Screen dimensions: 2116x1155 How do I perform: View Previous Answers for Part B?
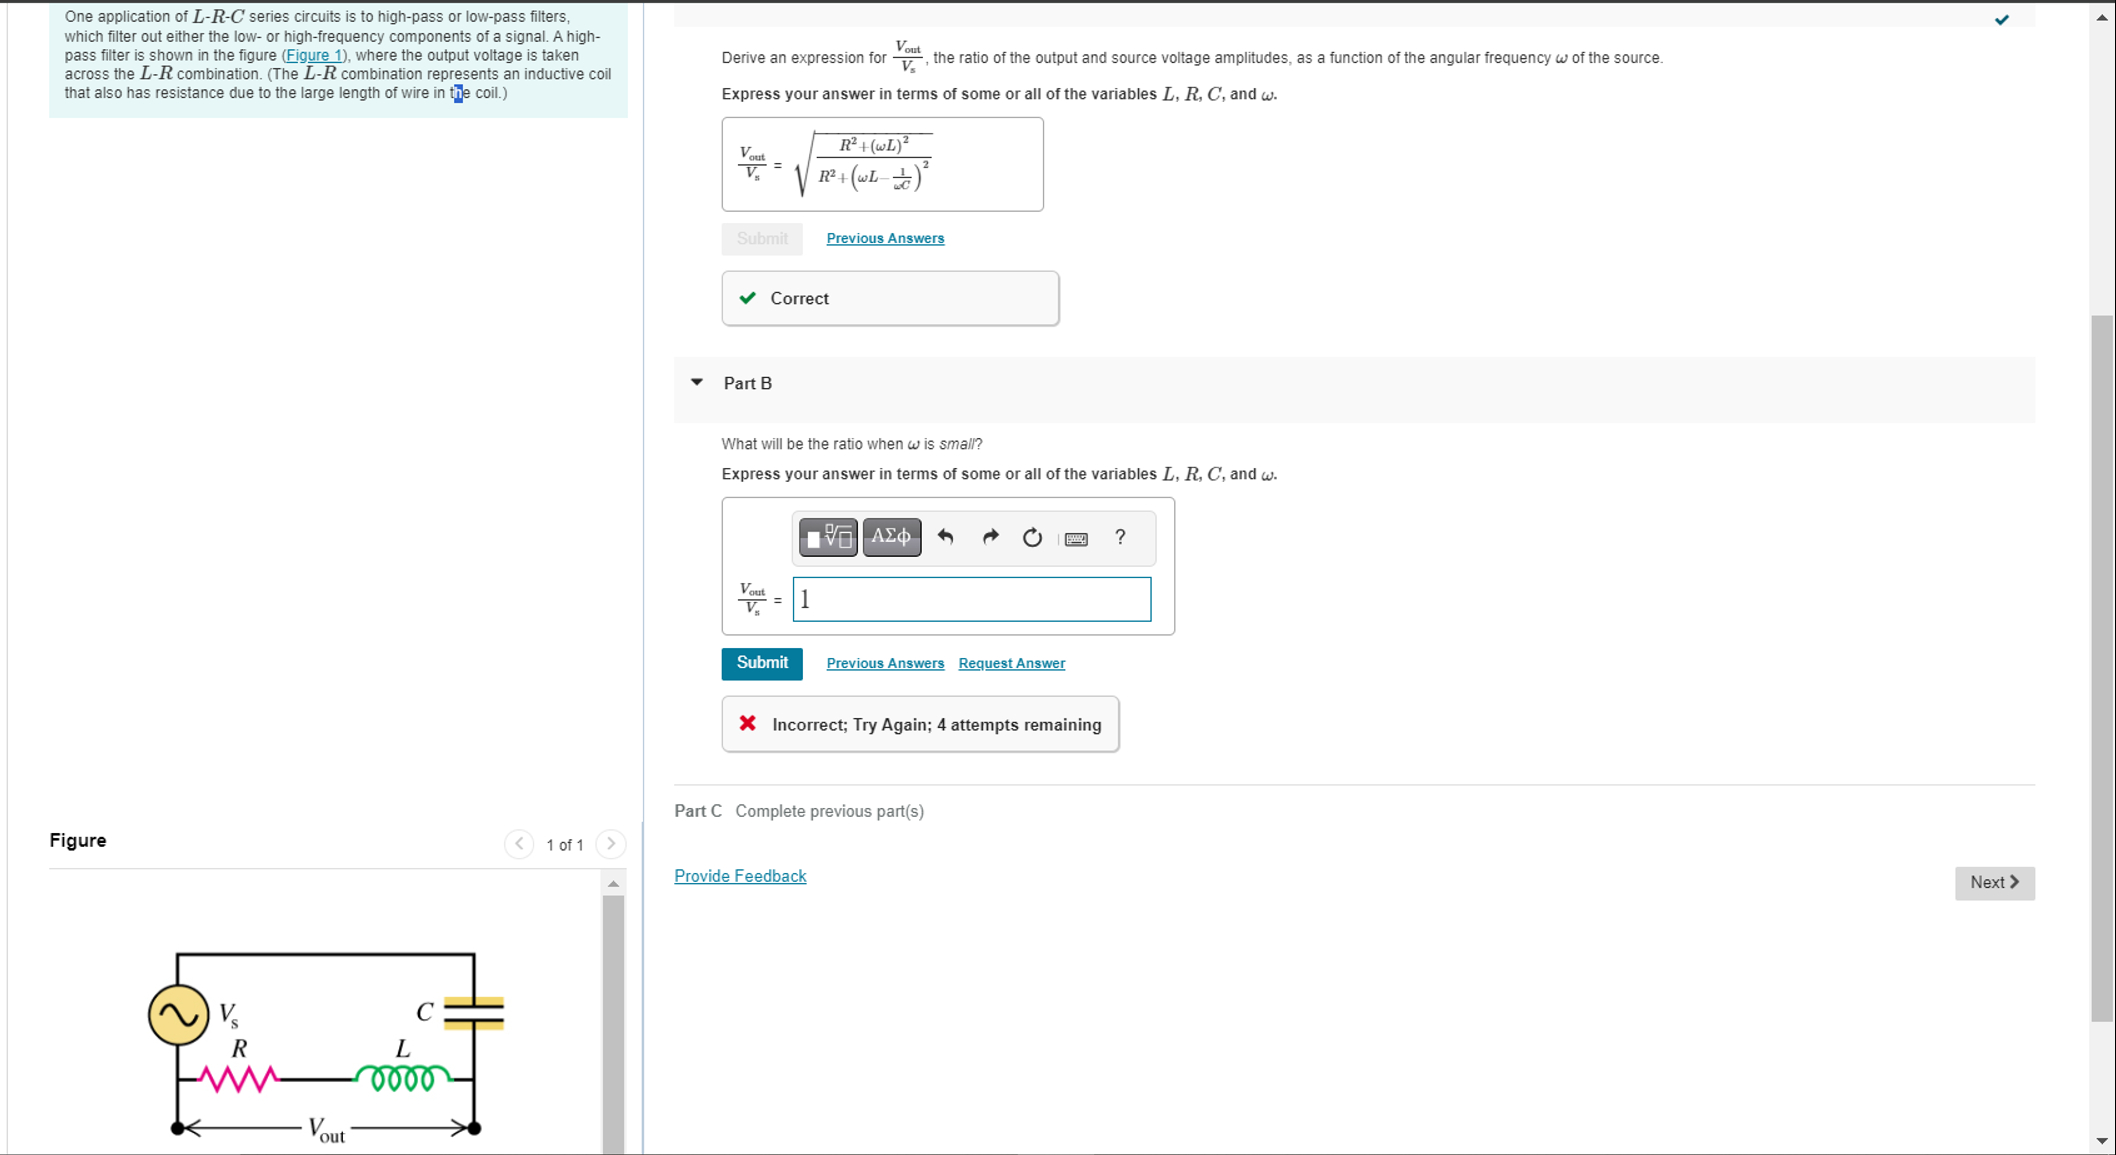(885, 663)
